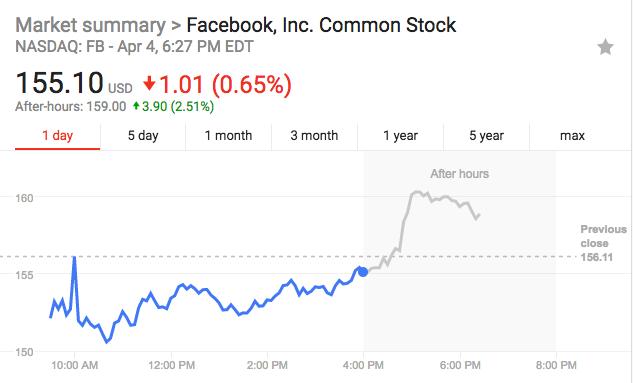Click the red down arrow price indicator
The image size is (633, 383).
(149, 84)
